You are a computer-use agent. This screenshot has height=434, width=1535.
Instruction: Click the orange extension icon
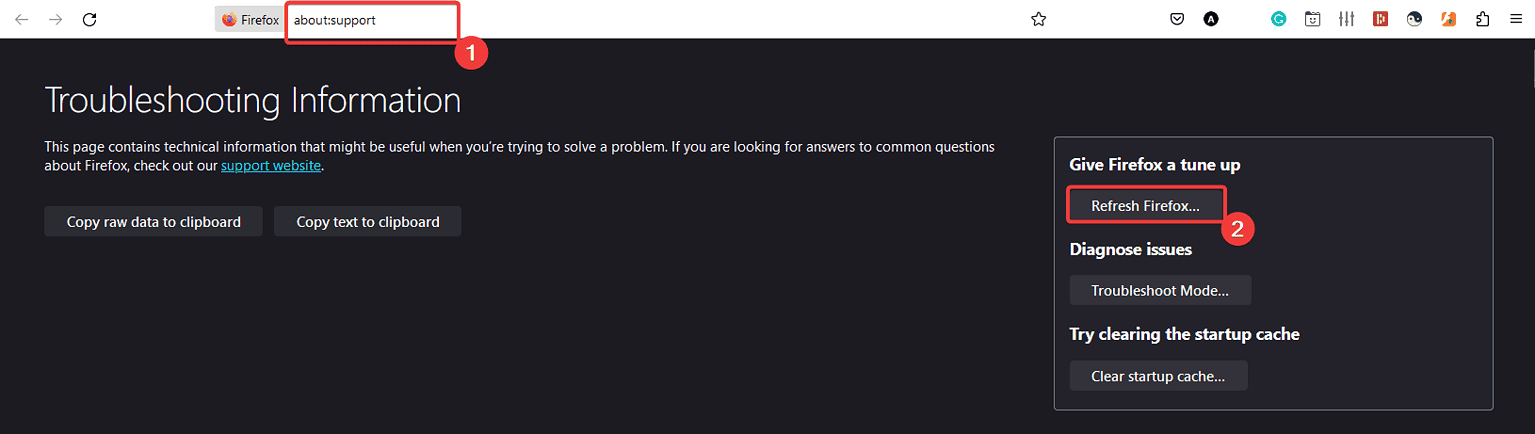[x=1448, y=19]
